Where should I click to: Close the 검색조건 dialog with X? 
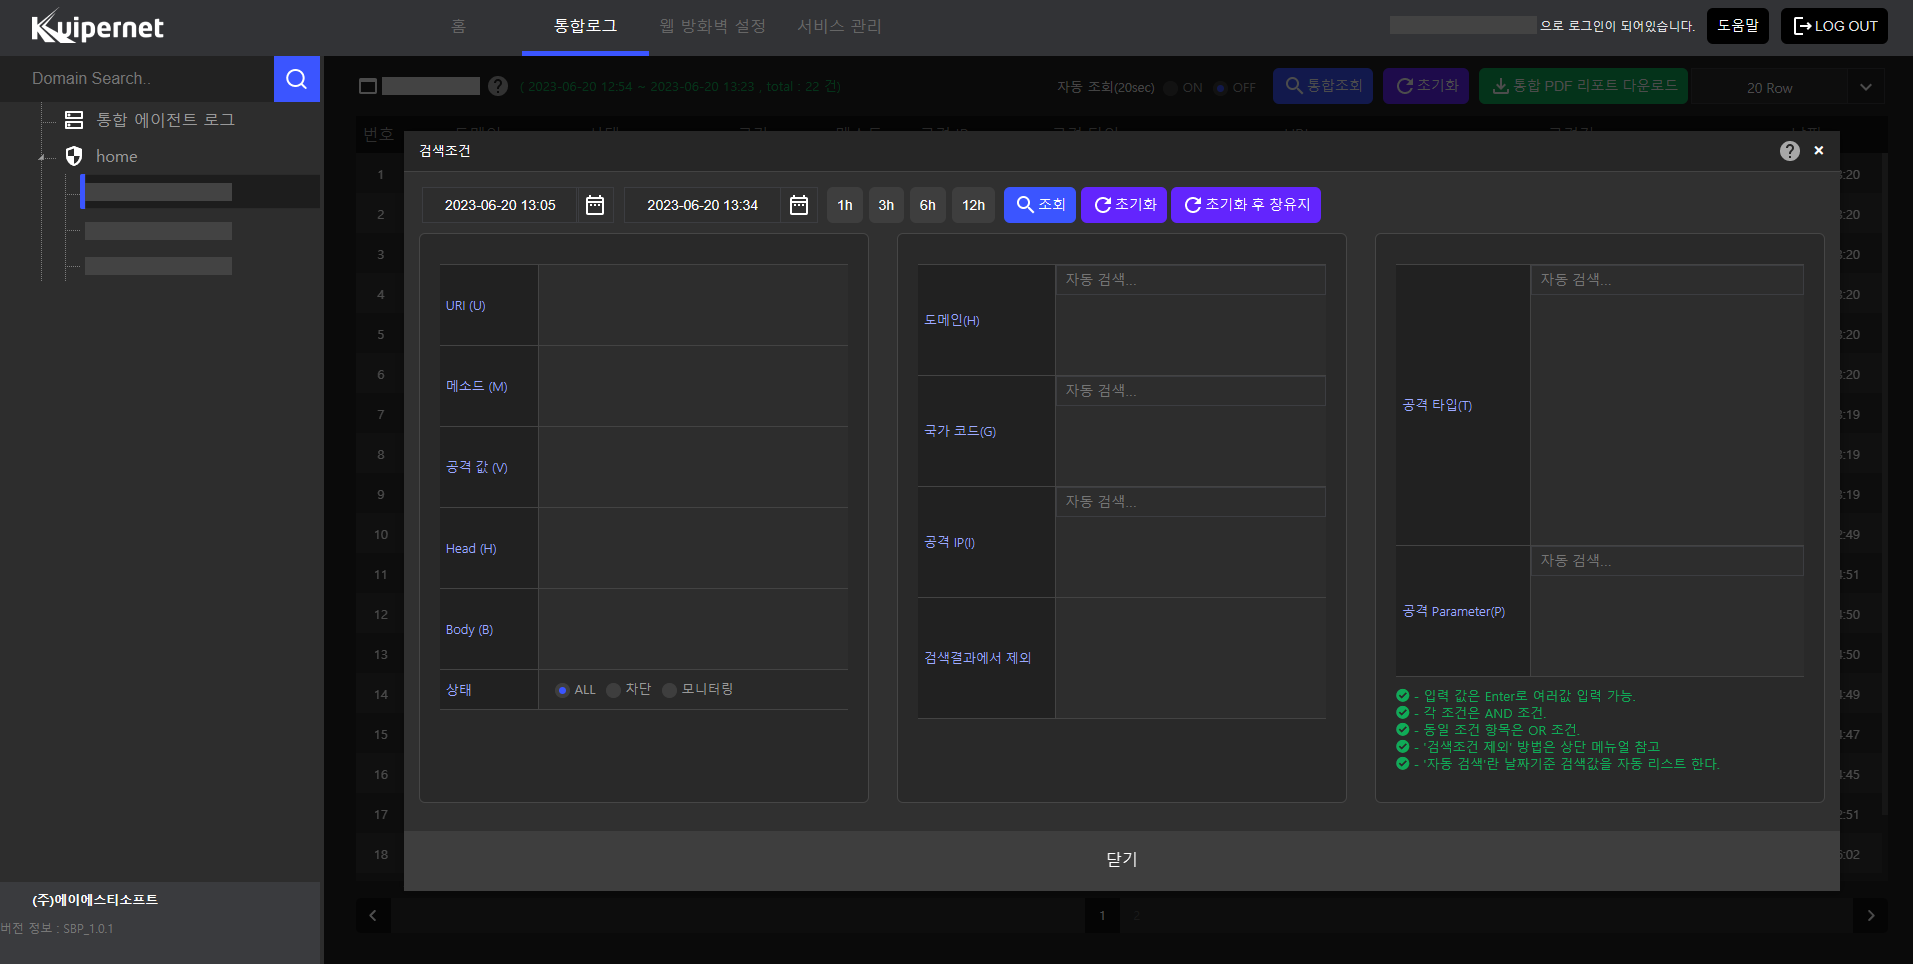coord(1819,150)
